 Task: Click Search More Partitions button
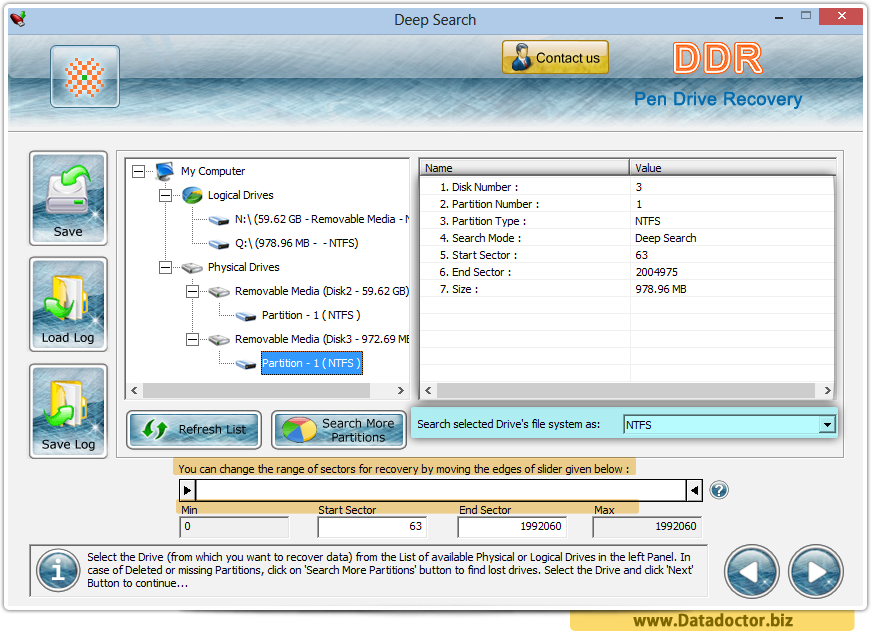[339, 429]
